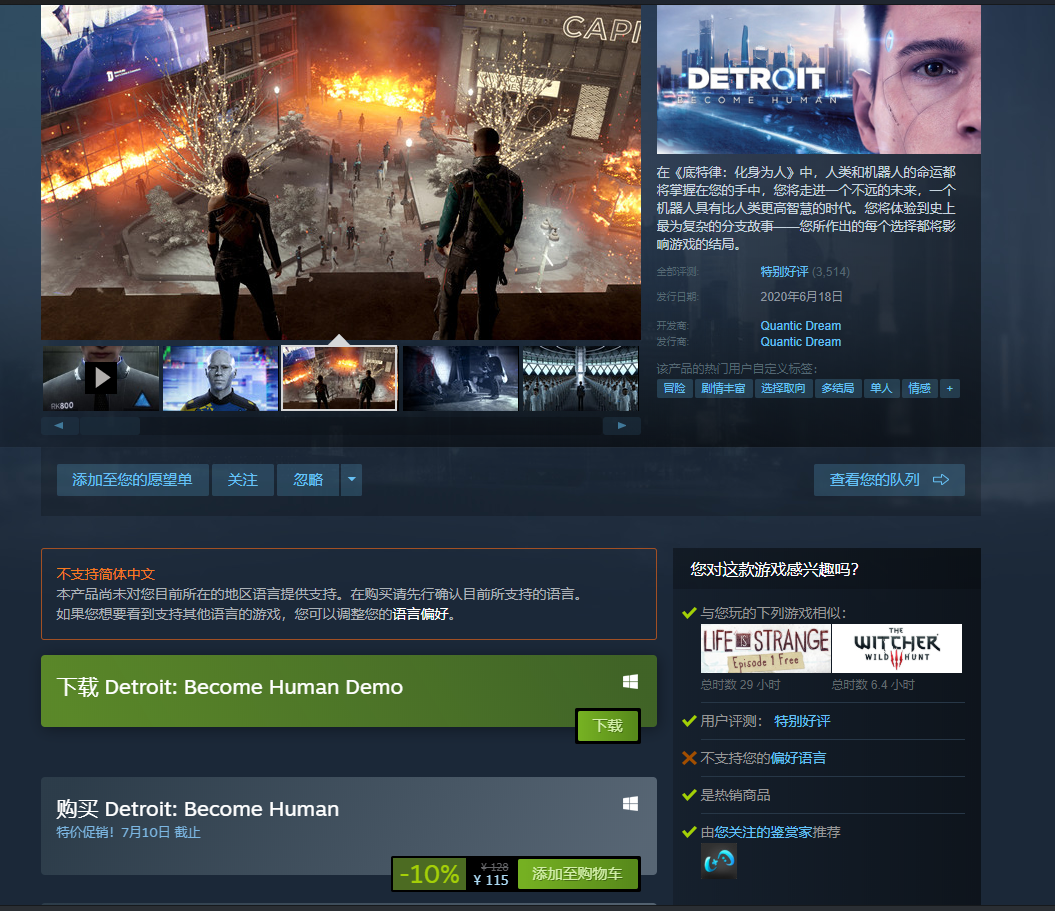This screenshot has height=911, width=1055.
Task: Click the -10% discount badge
Action: 429,874
